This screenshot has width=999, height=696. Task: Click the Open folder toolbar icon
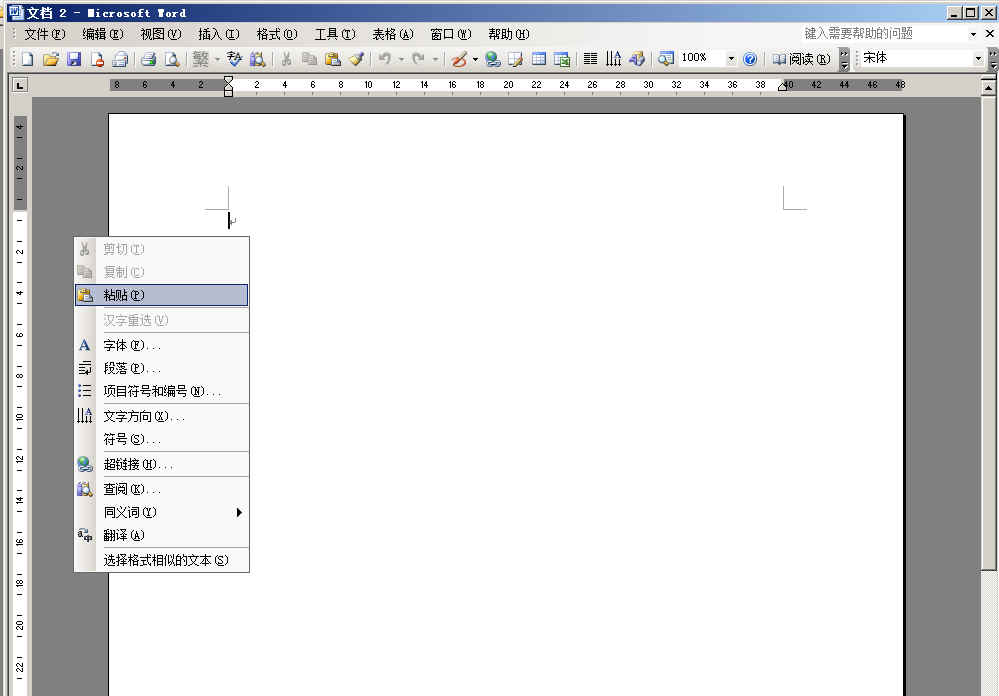click(50, 59)
